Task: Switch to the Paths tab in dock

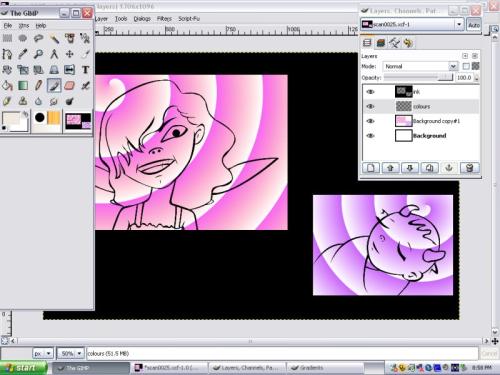Action: 394,43
